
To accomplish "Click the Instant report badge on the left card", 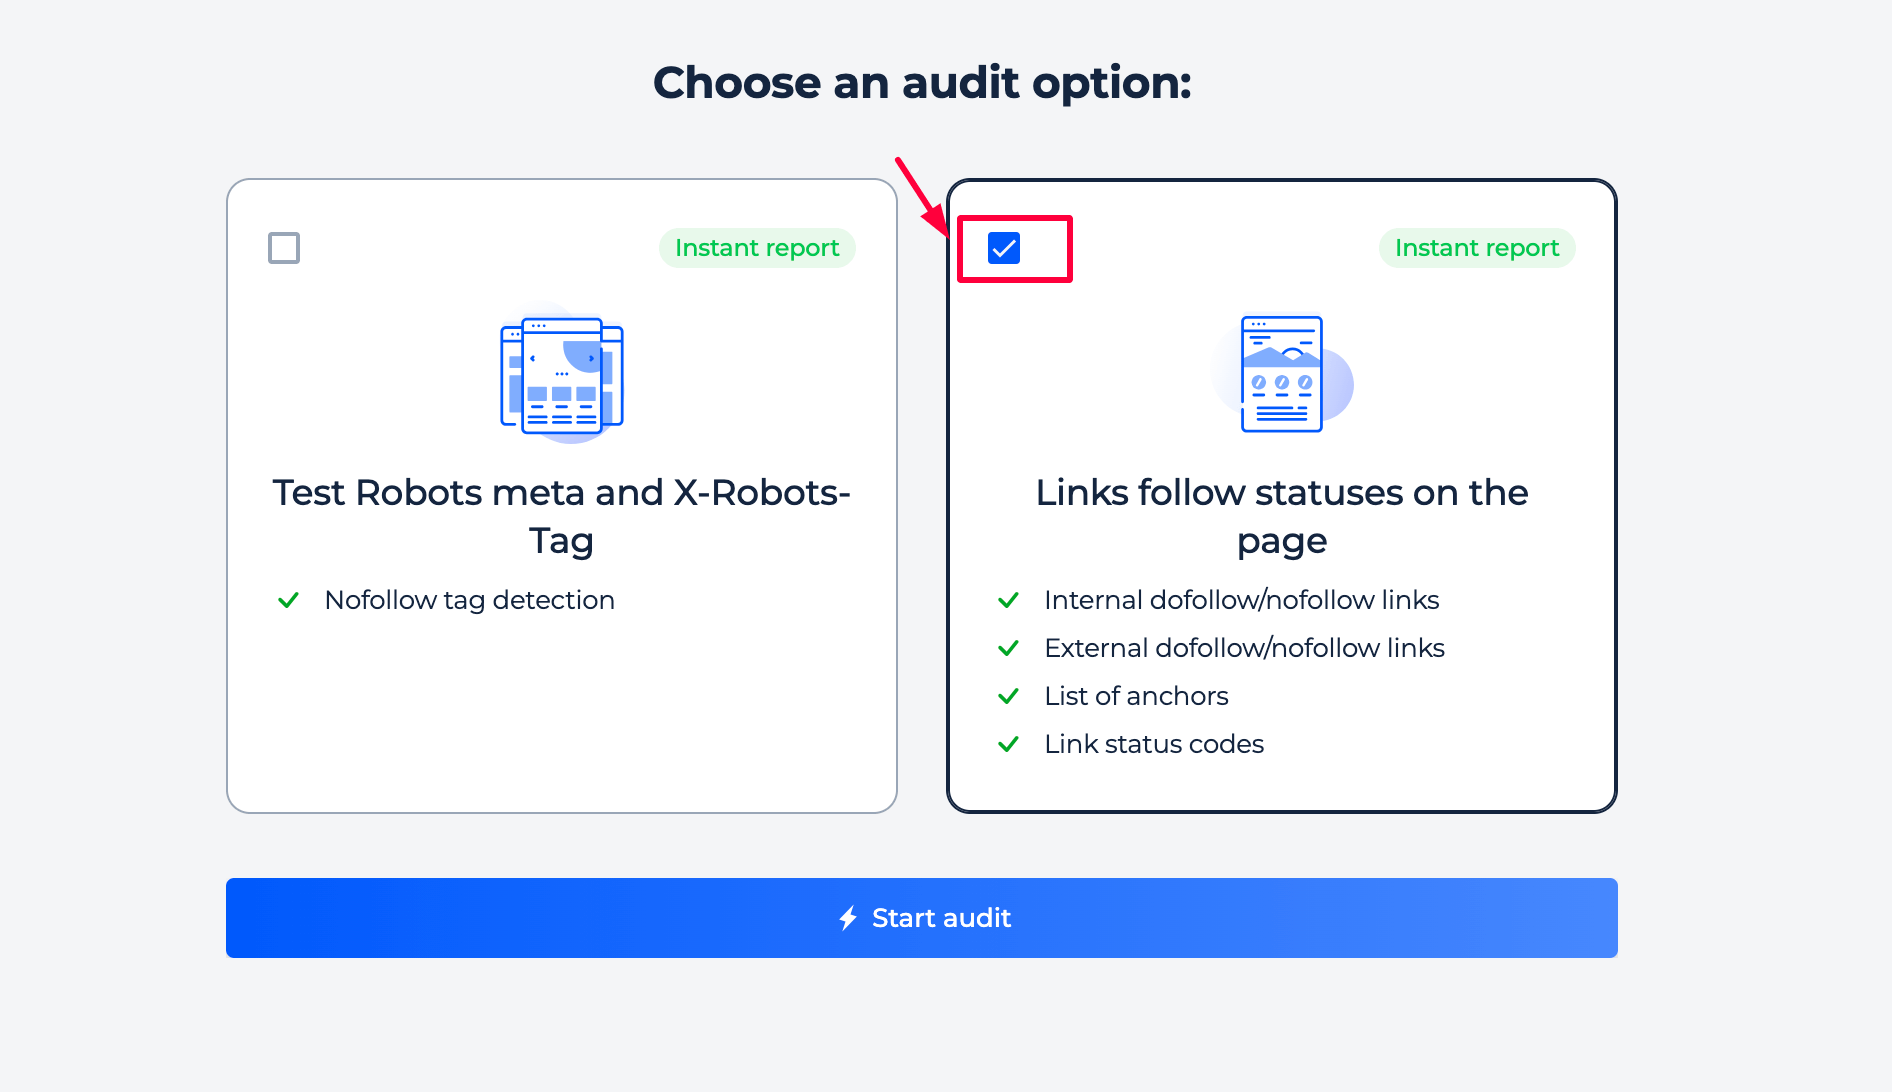I will pyautogui.click(x=757, y=247).
